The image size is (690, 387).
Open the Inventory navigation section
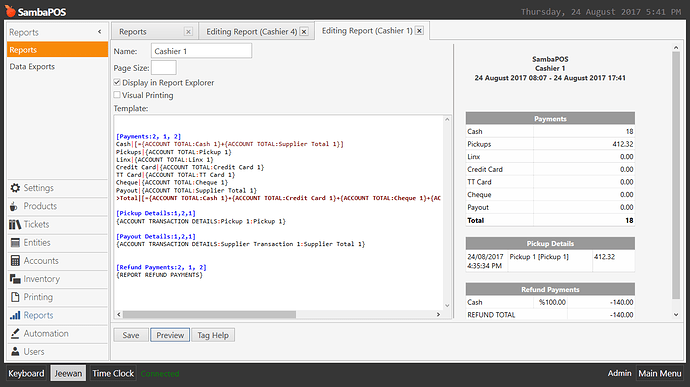pos(58,279)
